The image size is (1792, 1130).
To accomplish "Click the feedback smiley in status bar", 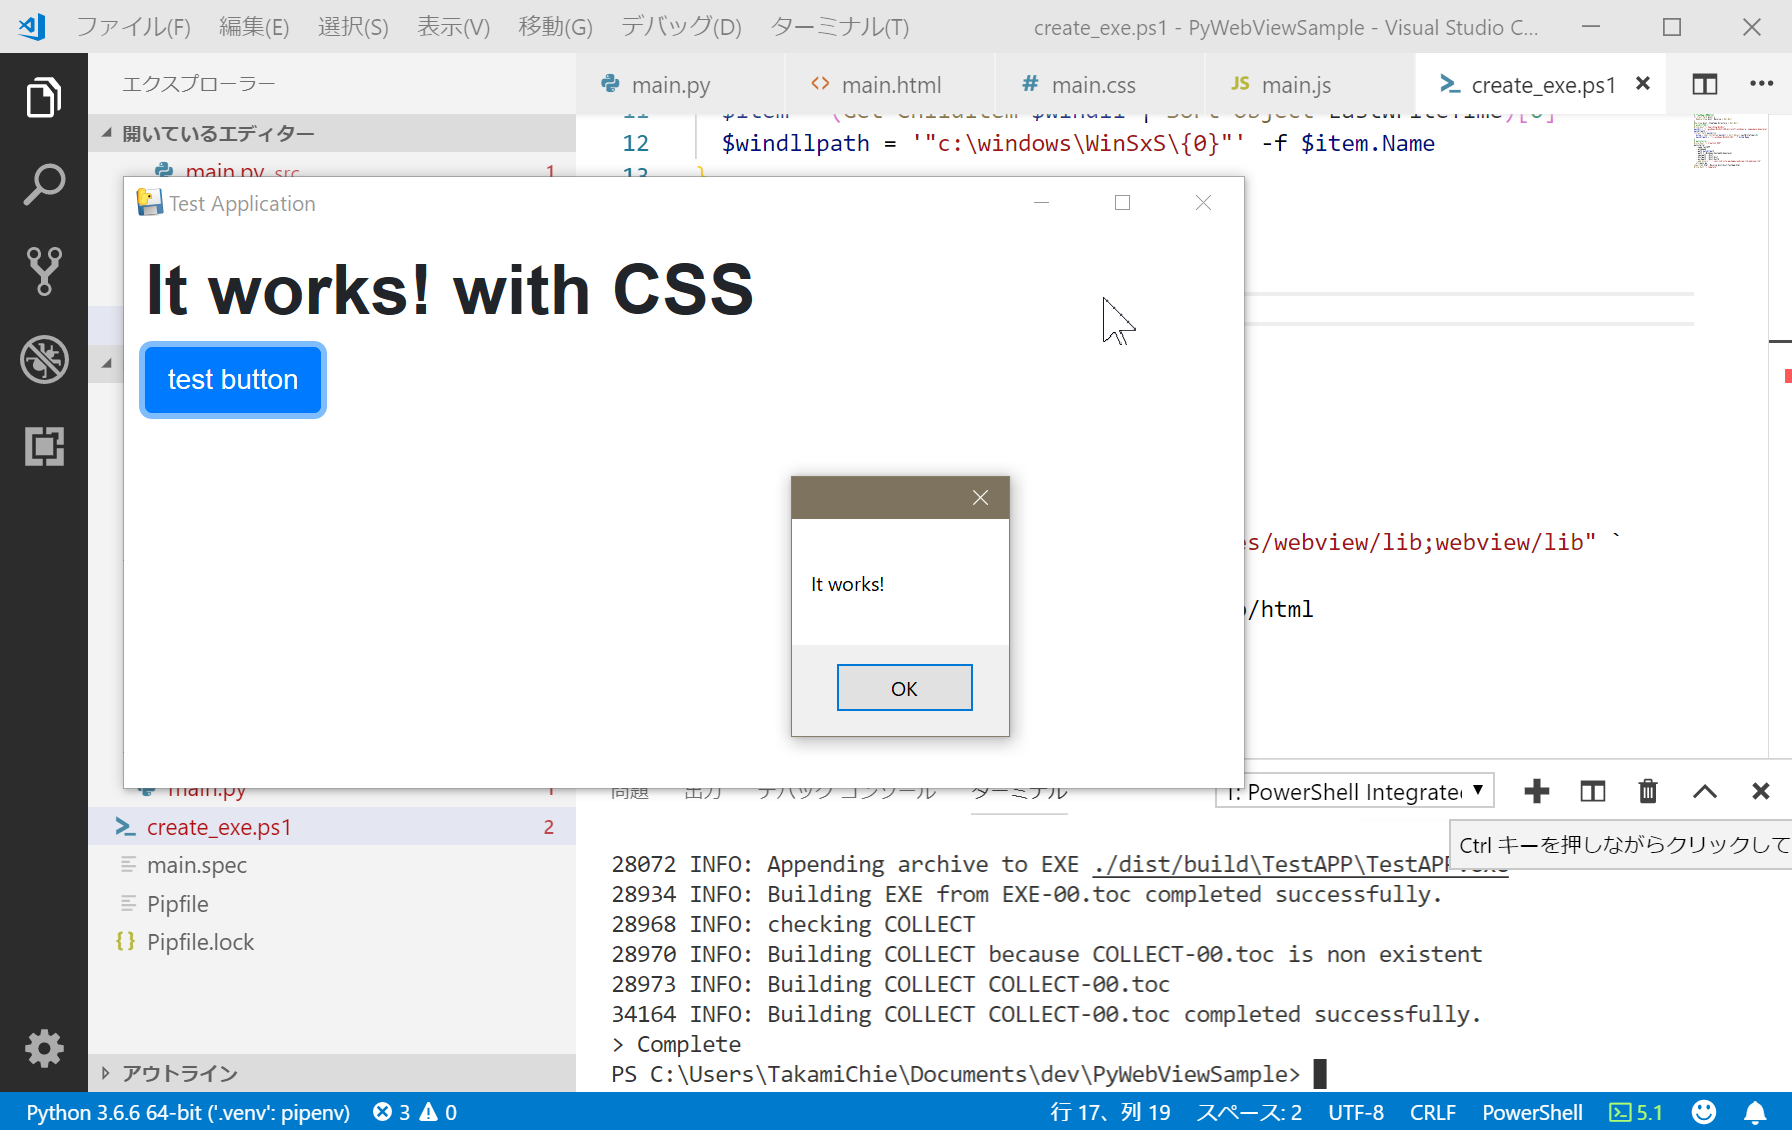I will 1704,1112.
